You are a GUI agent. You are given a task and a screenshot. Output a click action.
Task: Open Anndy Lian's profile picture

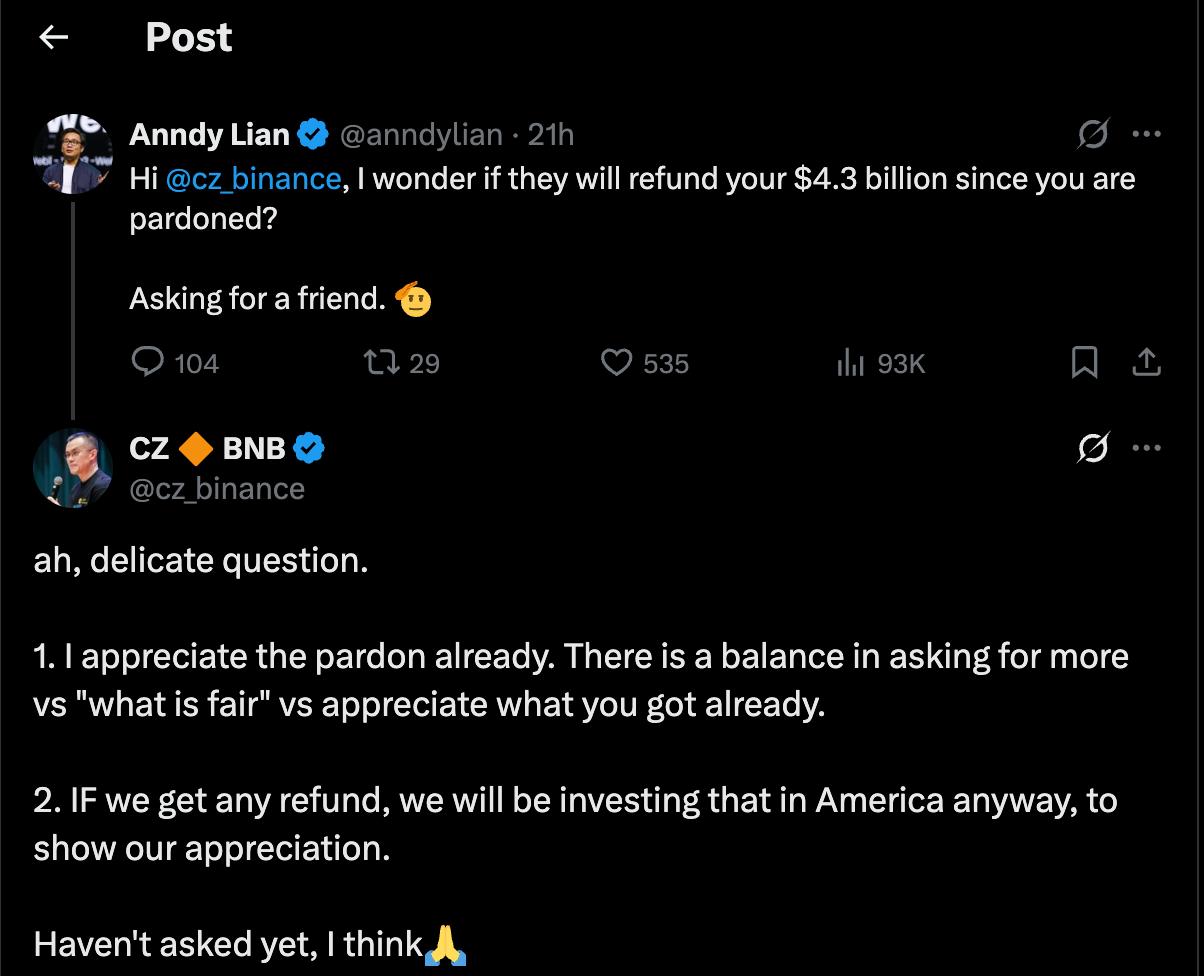coord(72,151)
